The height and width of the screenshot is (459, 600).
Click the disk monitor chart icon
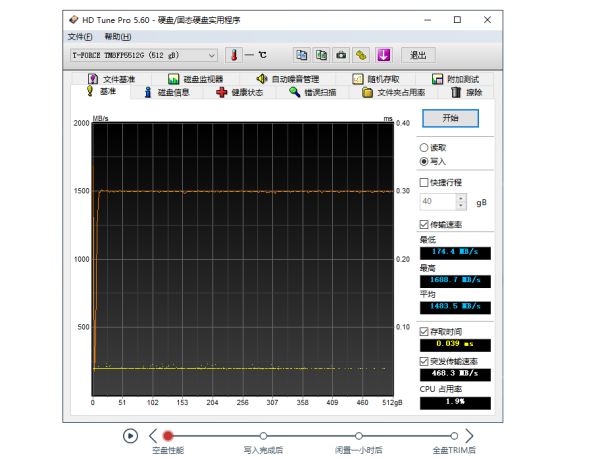173,79
